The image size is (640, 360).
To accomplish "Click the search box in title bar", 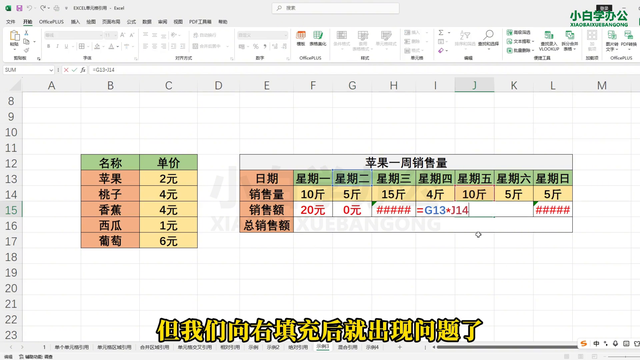I will point(336,8).
